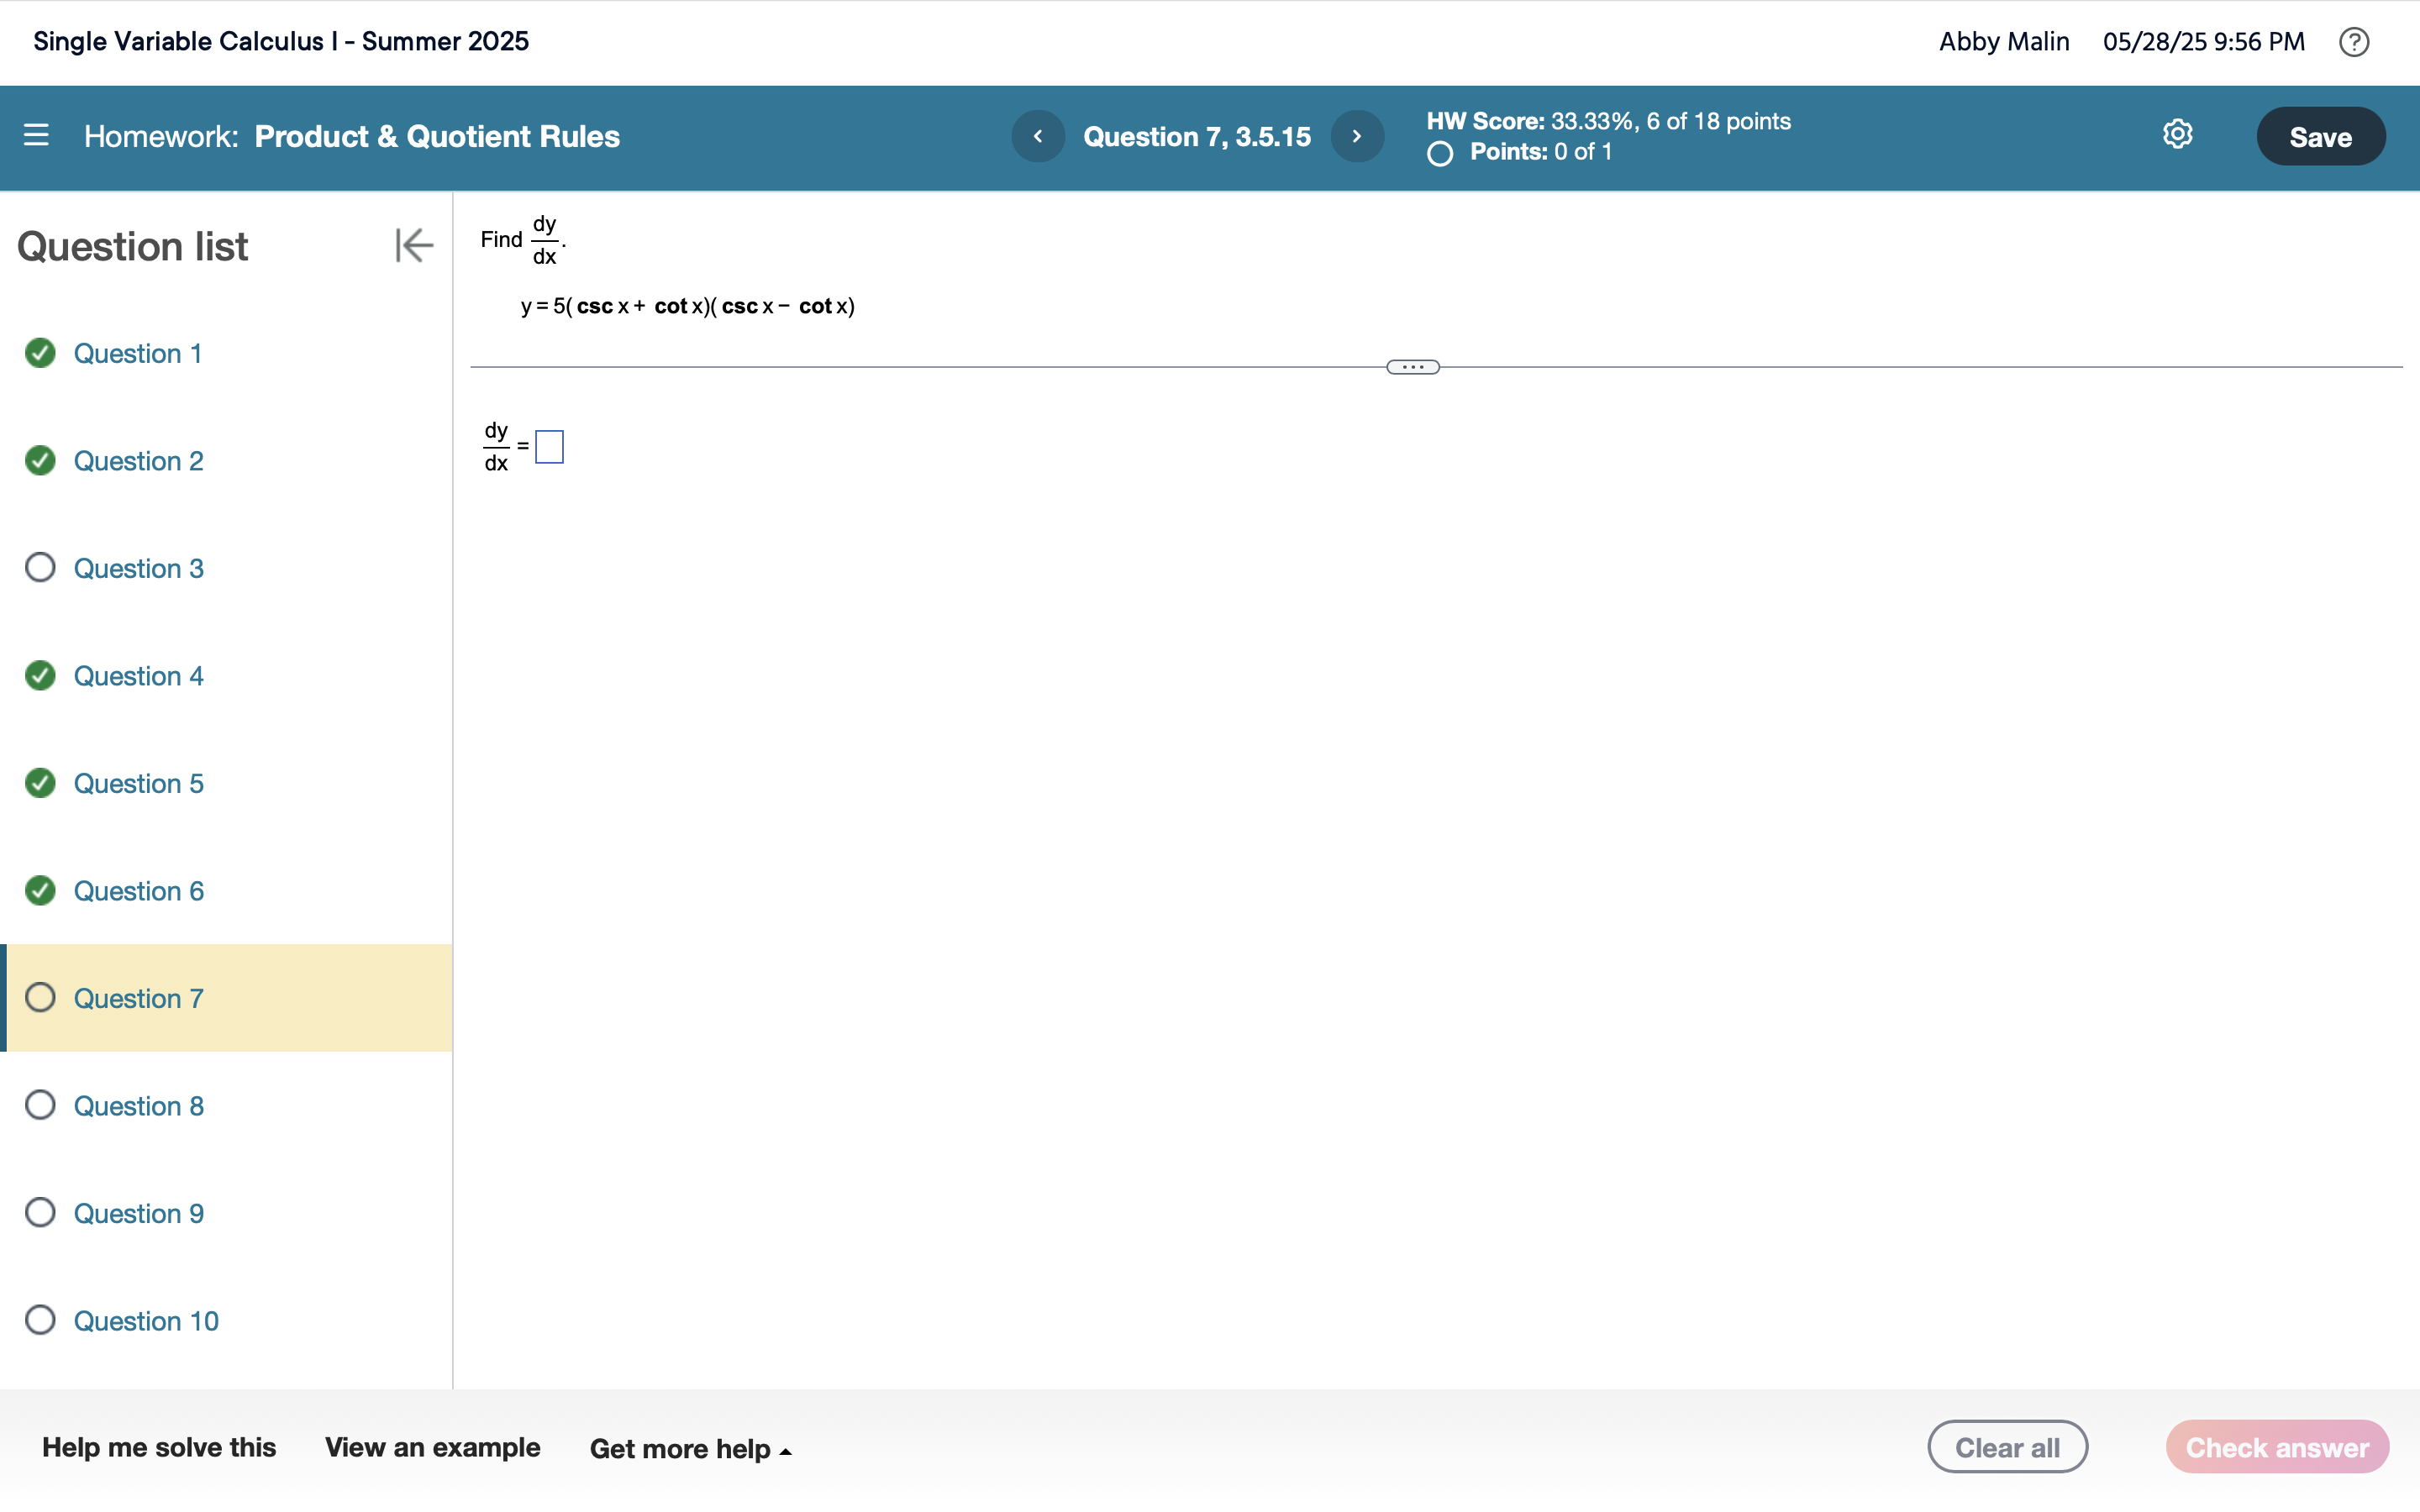Click the Save button

coord(2320,137)
